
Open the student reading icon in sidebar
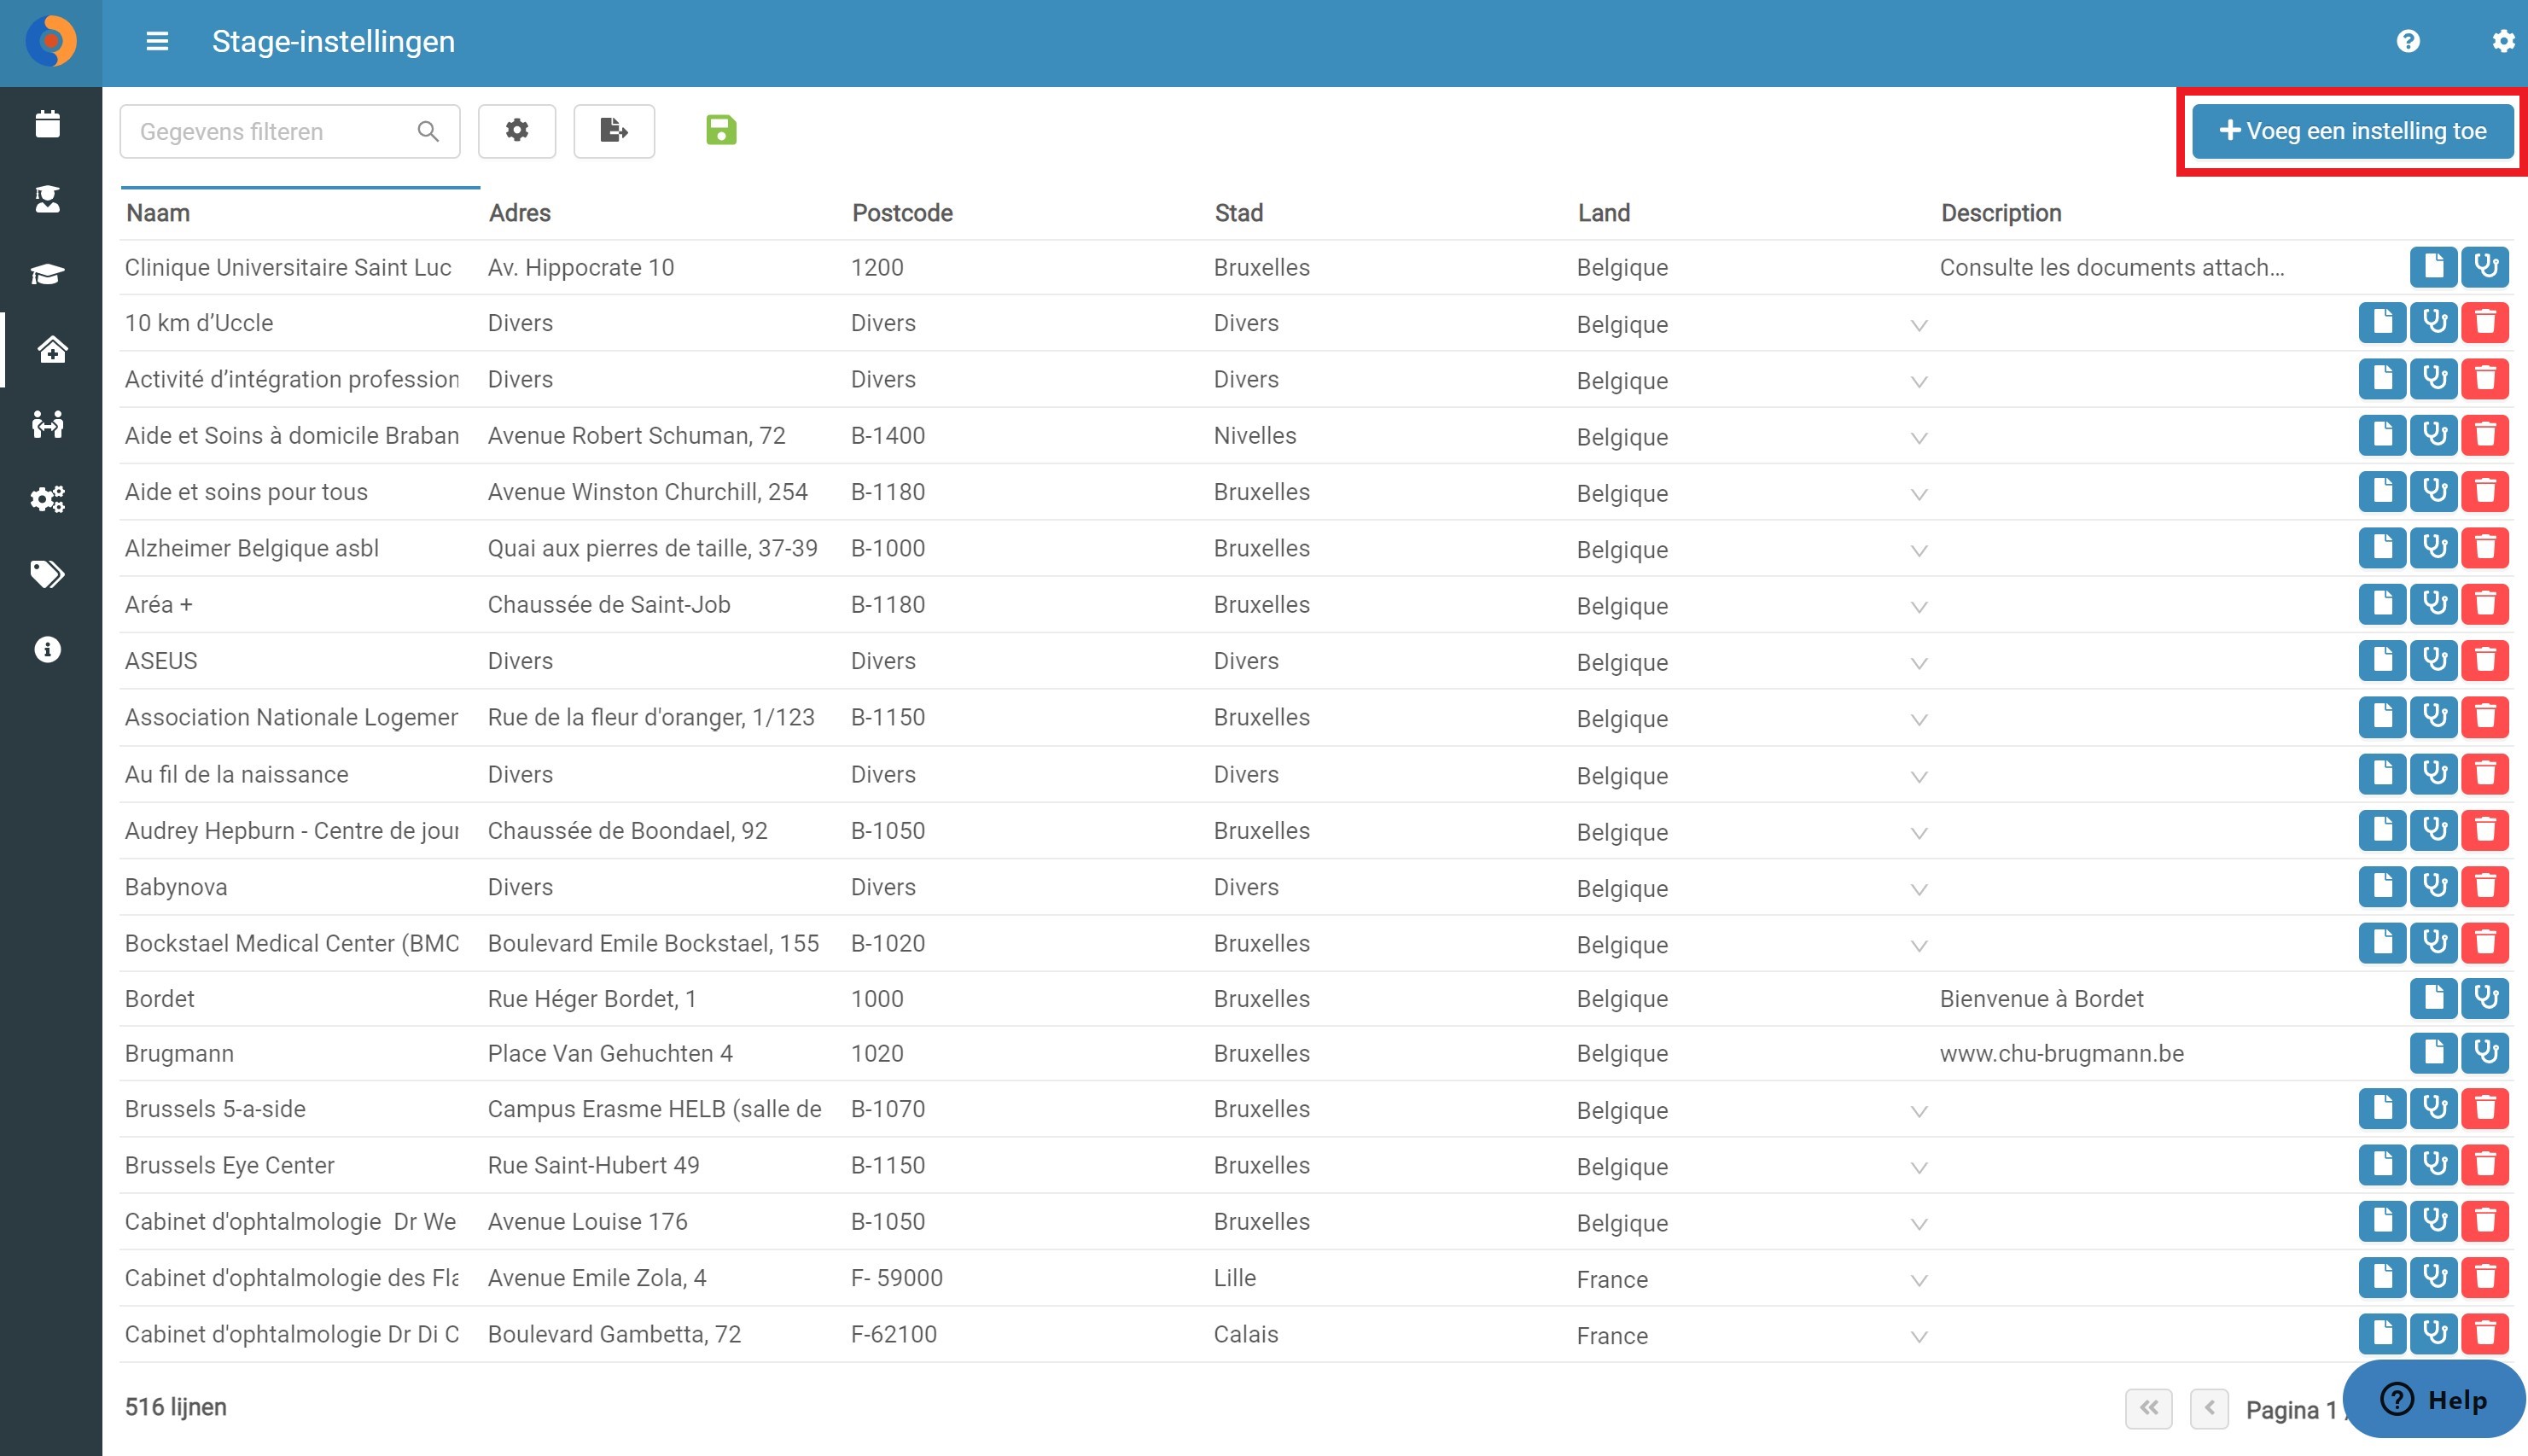click(x=48, y=199)
